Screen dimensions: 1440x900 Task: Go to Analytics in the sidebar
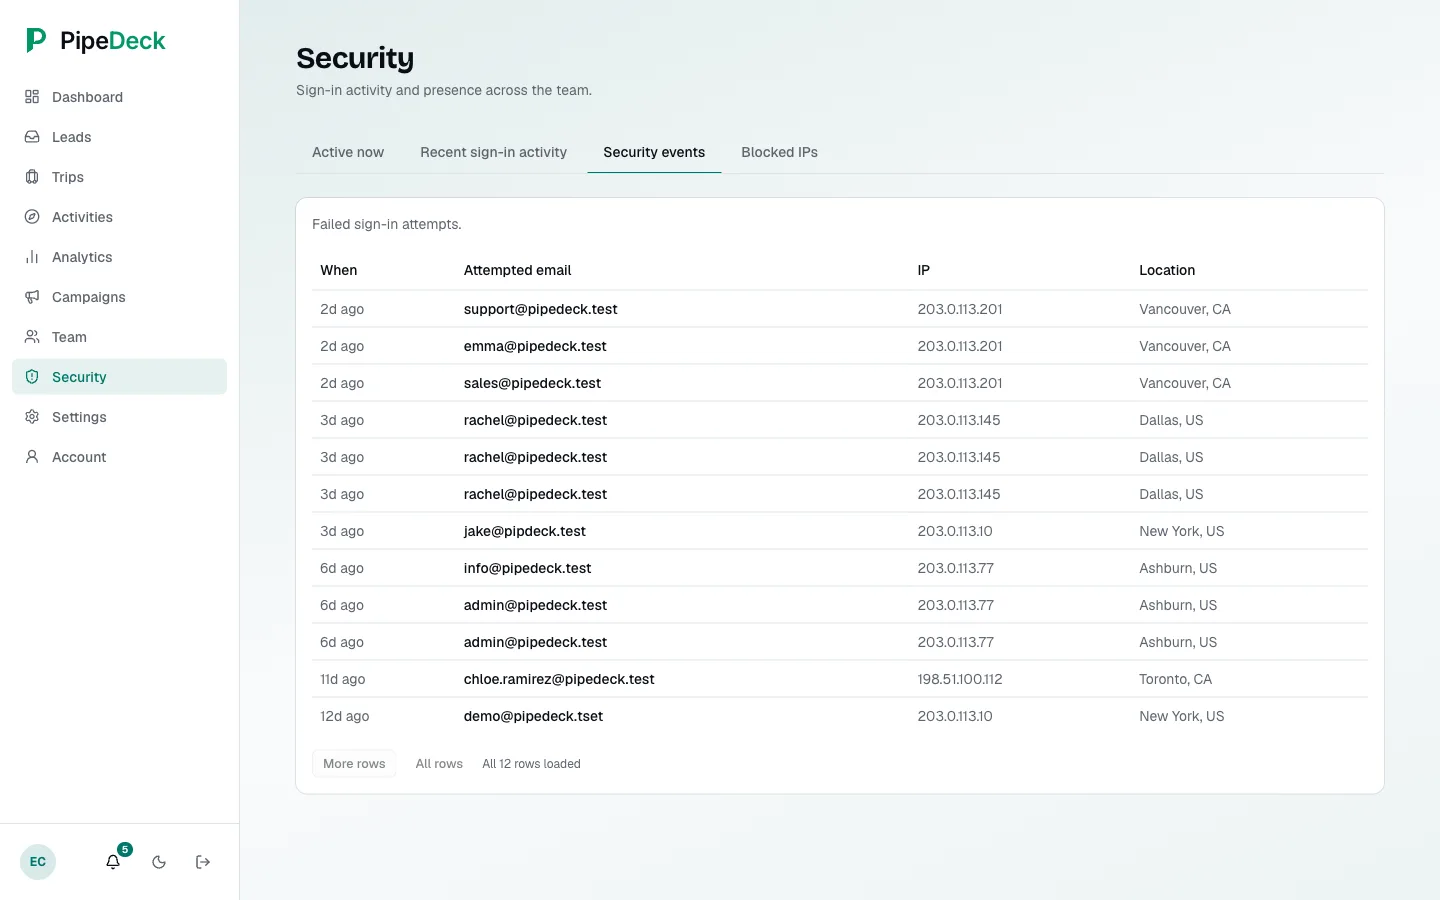tap(119, 257)
